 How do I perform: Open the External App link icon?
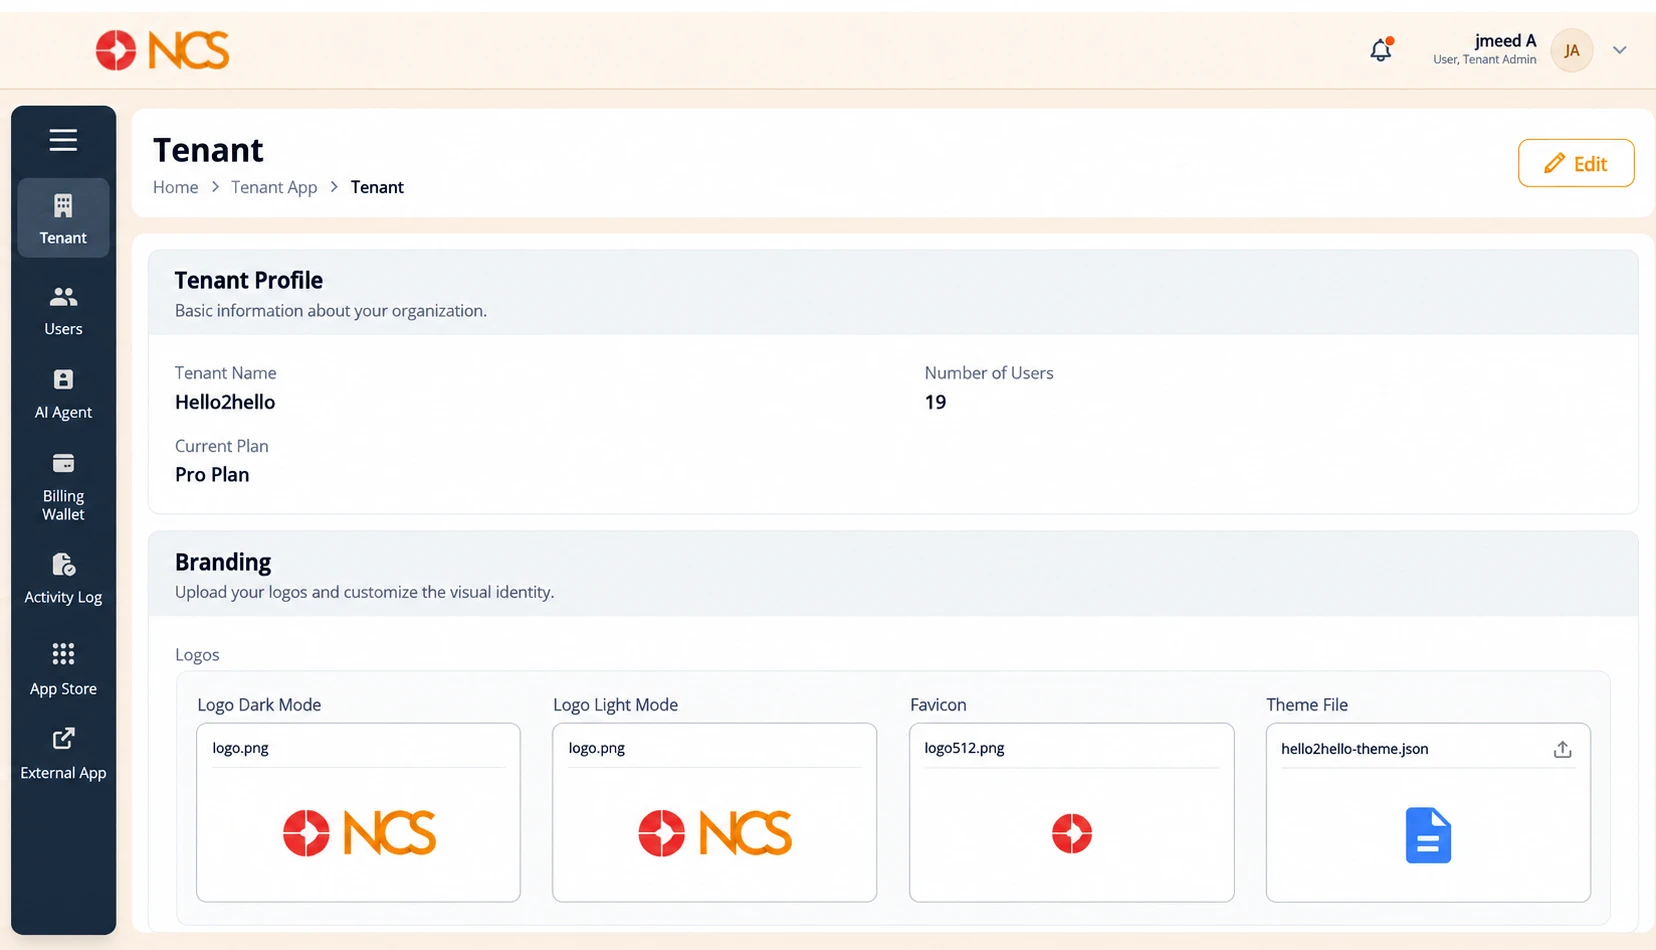(x=63, y=738)
